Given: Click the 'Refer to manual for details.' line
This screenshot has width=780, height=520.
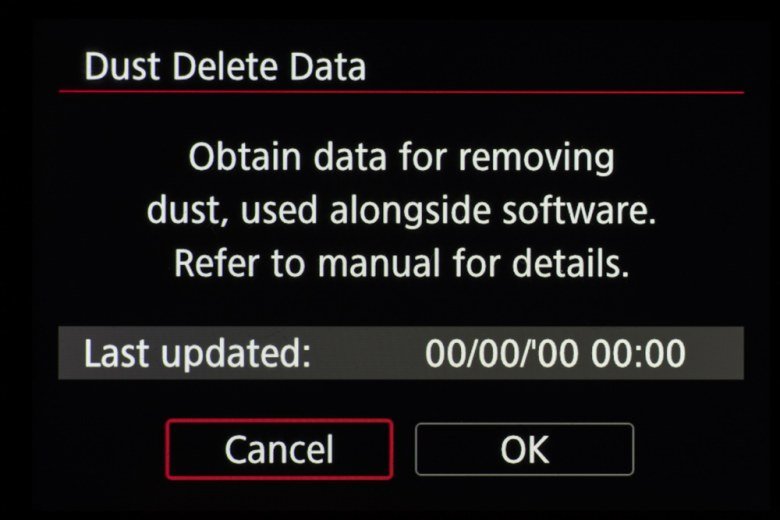Looking at the screenshot, I should tap(401, 263).
